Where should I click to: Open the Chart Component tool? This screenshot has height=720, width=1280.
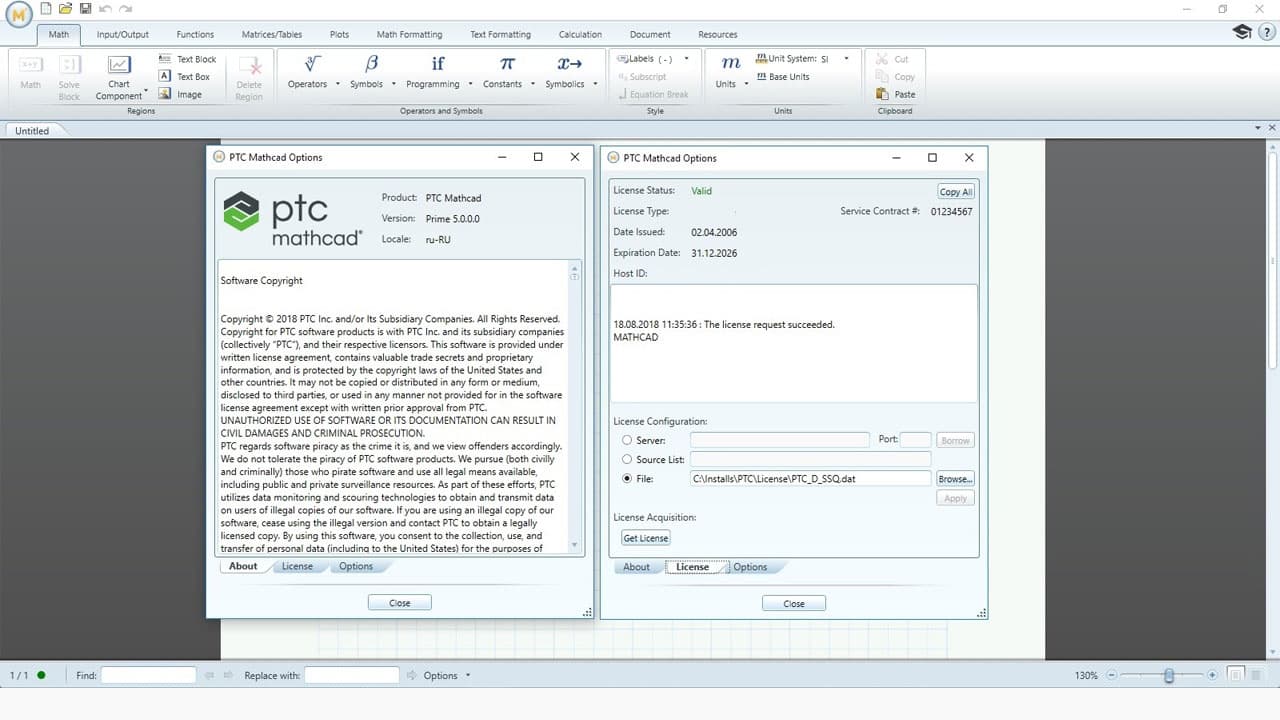click(119, 76)
